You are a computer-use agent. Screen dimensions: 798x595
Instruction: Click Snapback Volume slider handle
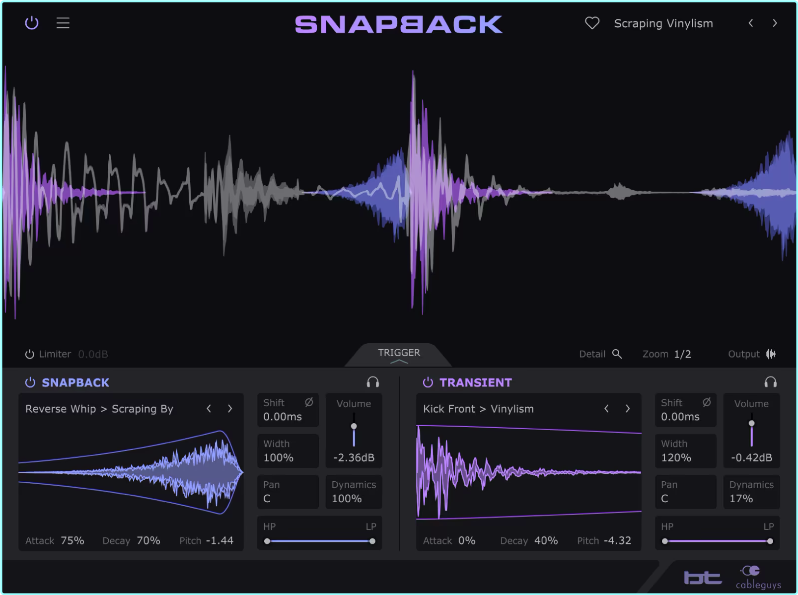(x=354, y=426)
